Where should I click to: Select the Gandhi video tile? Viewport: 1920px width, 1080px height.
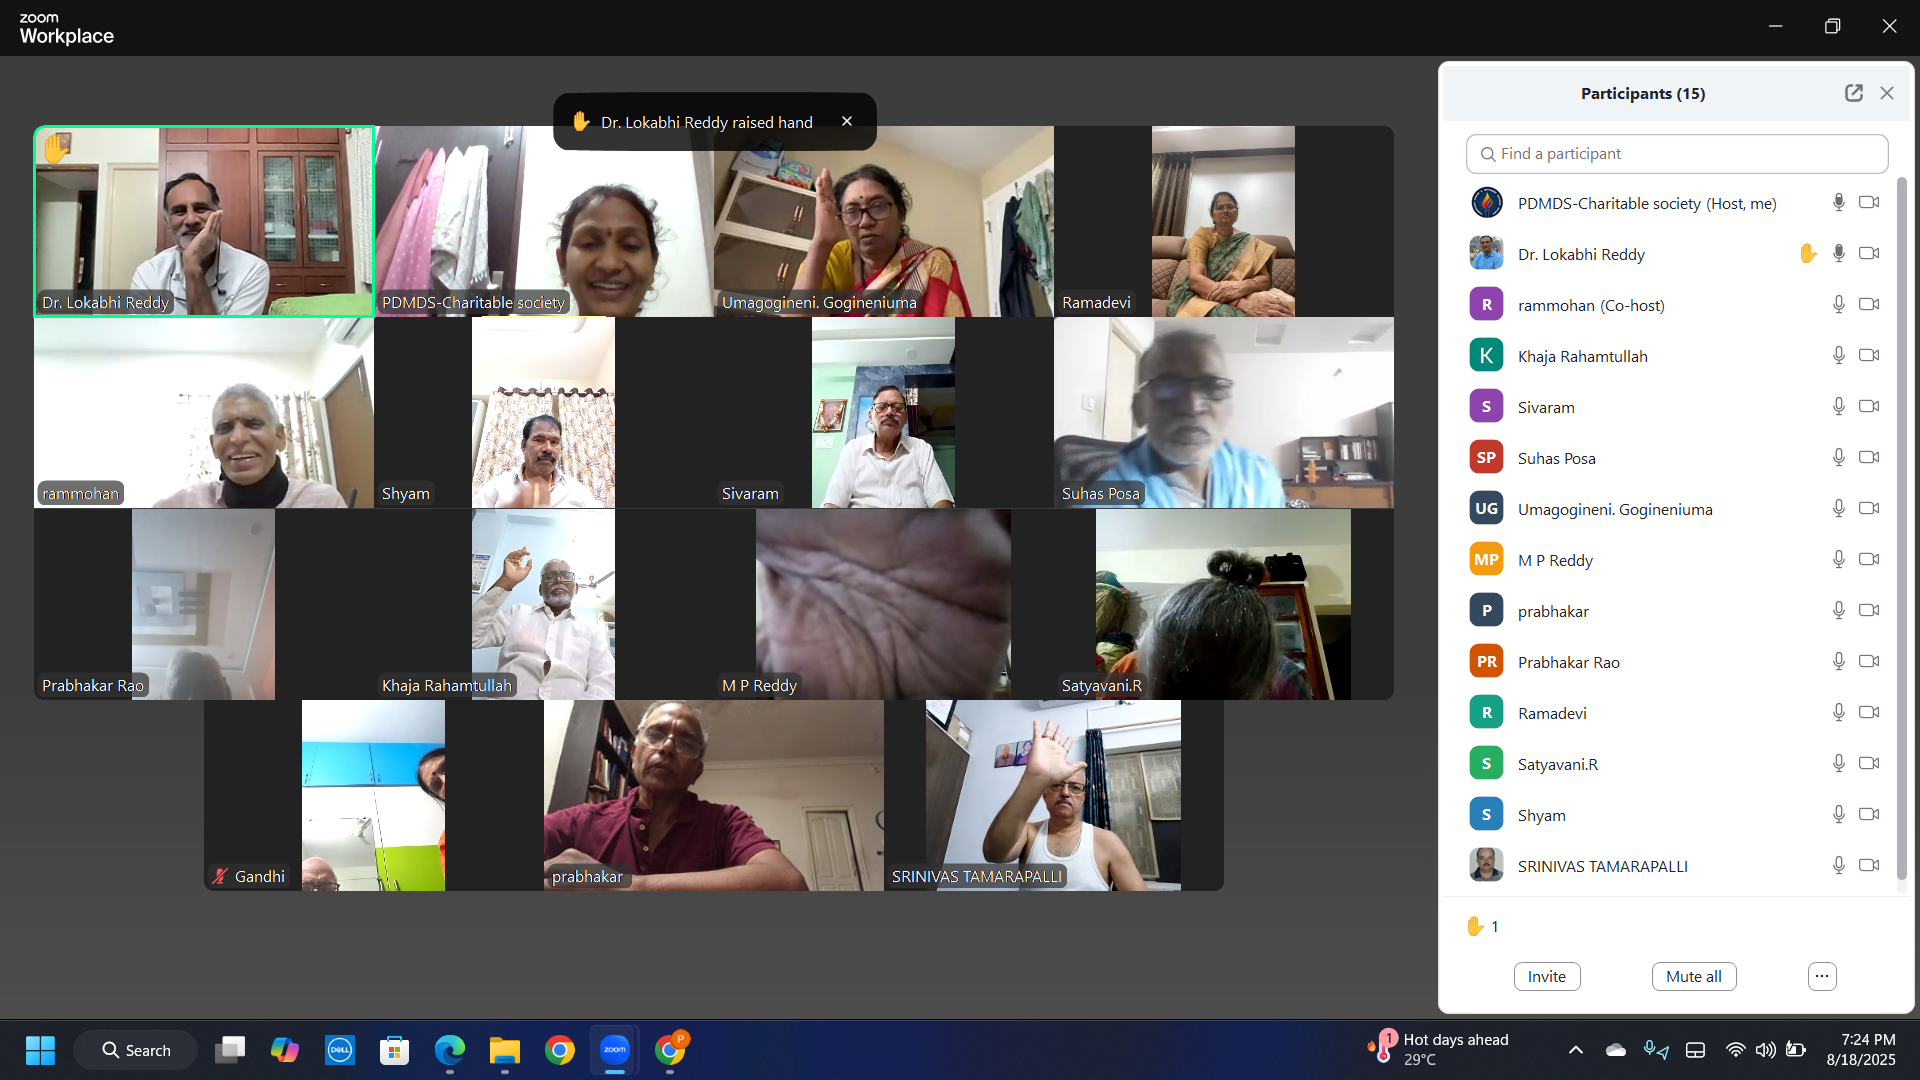(374, 796)
